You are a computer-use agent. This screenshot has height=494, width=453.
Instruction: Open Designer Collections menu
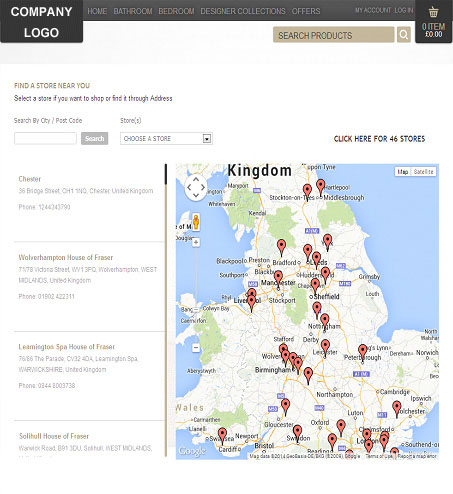click(243, 11)
